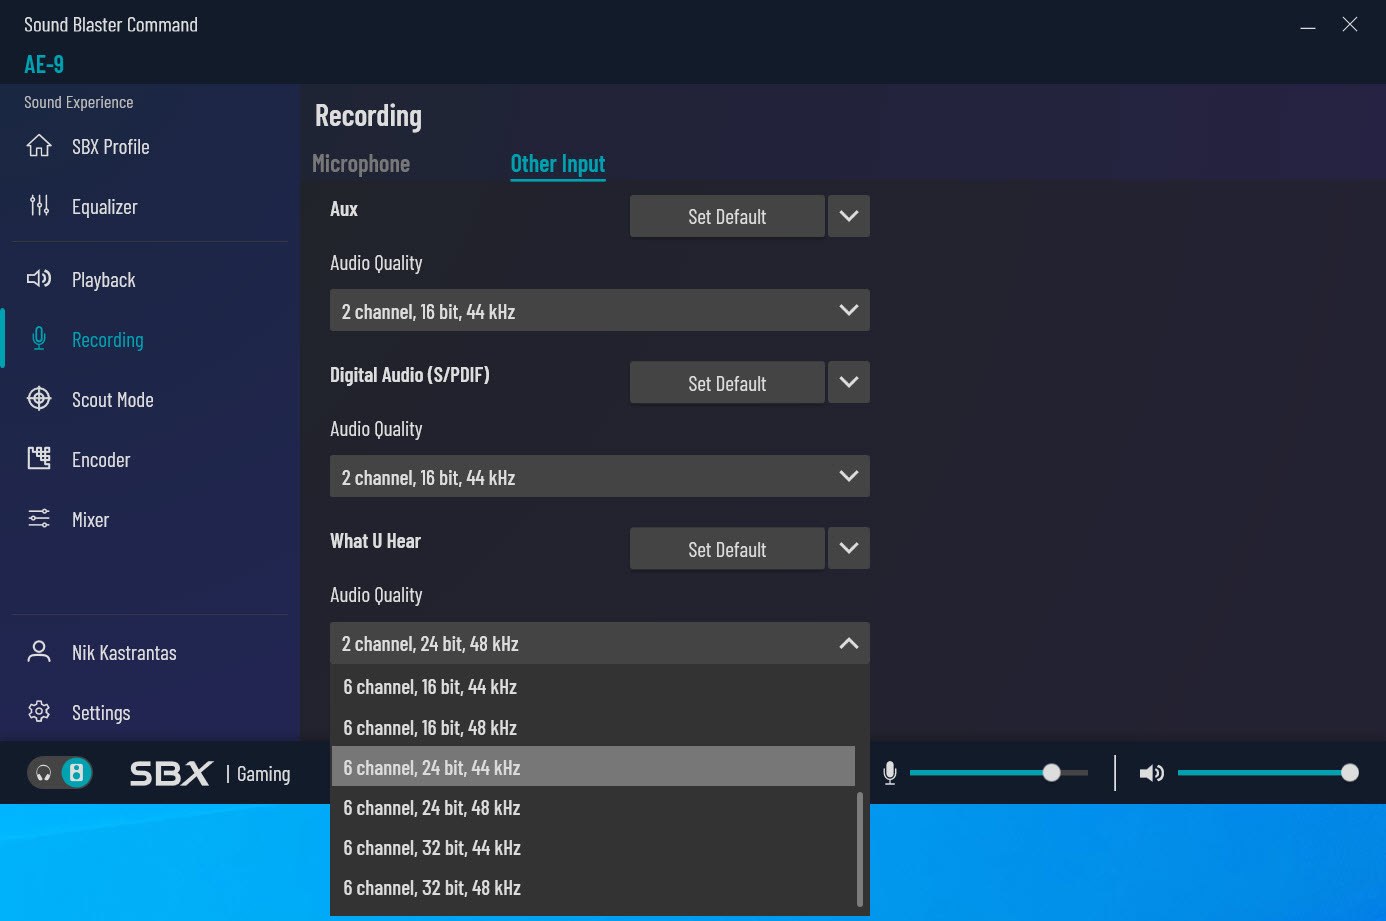
Task: Expand S/PDIF Set Default dropdown arrow
Action: click(x=849, y=382)
